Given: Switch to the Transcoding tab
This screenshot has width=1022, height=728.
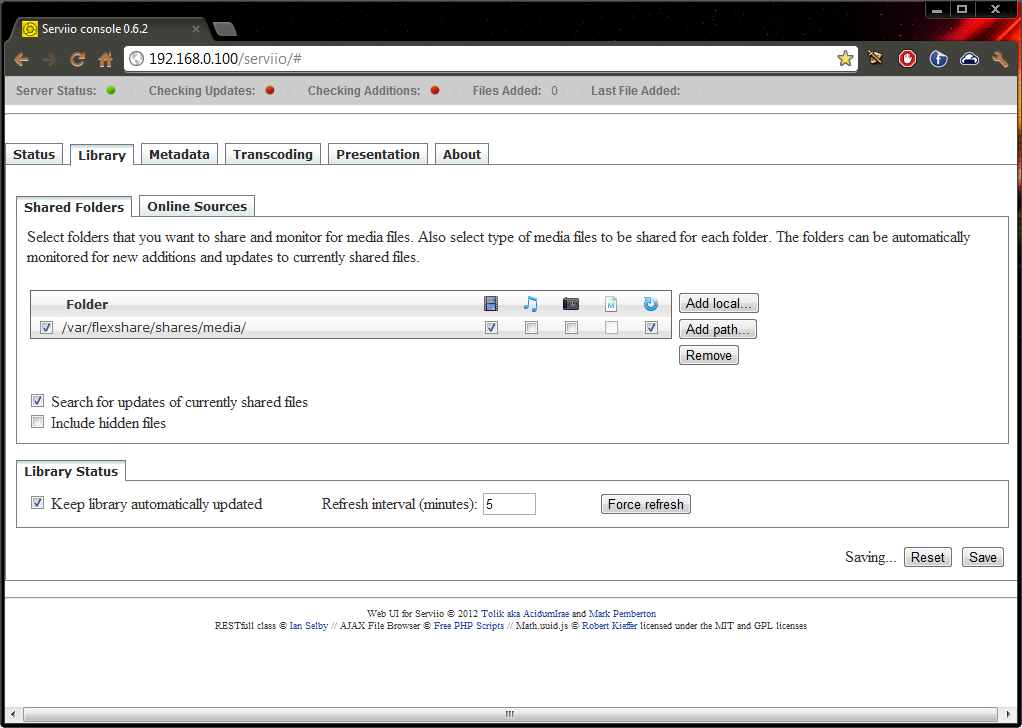Looking at the screenshot, I should coord(273,154).
